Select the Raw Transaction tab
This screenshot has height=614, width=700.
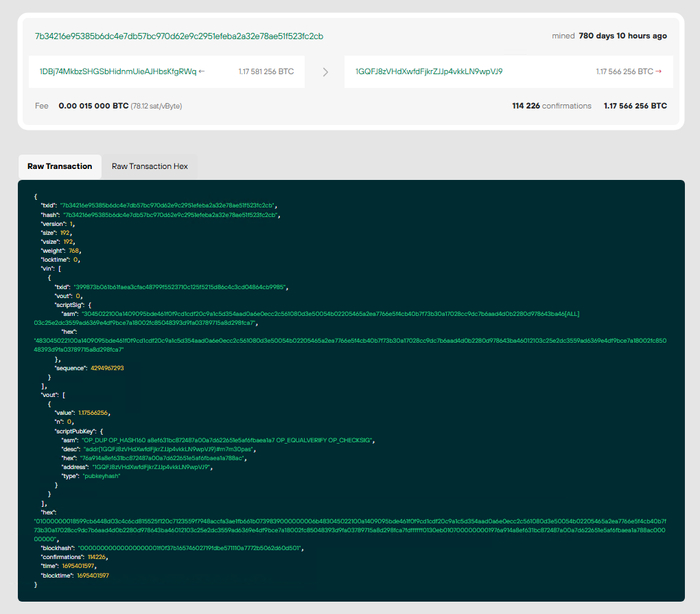click(x=60, y=166)
